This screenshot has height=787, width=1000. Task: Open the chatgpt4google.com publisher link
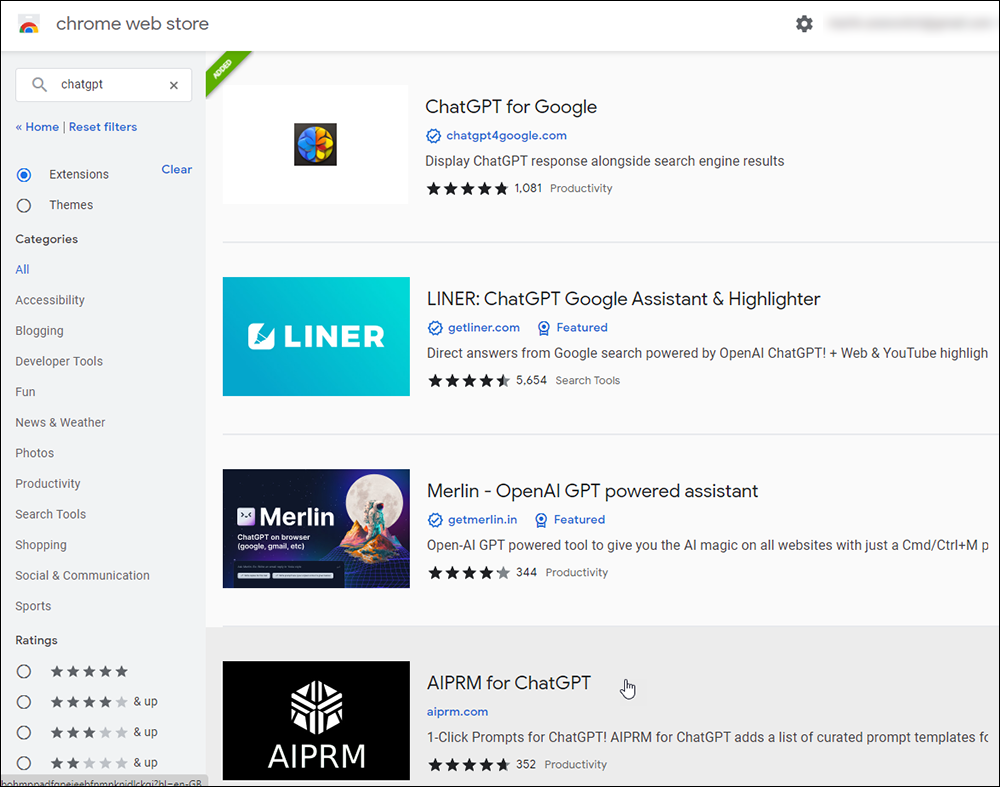pyautogui.click(x=506, y=135)
